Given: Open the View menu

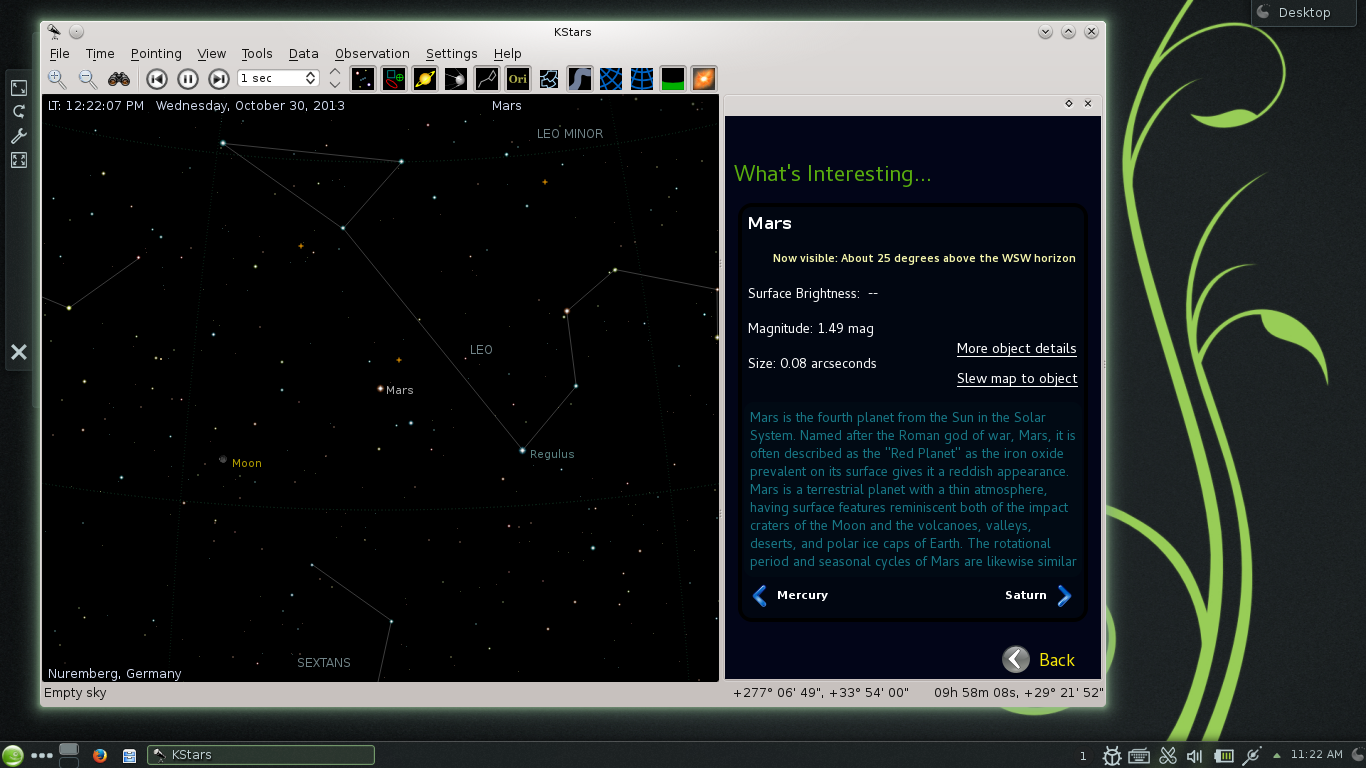Looking at the screenshot, I should click(x=212, y=54).
